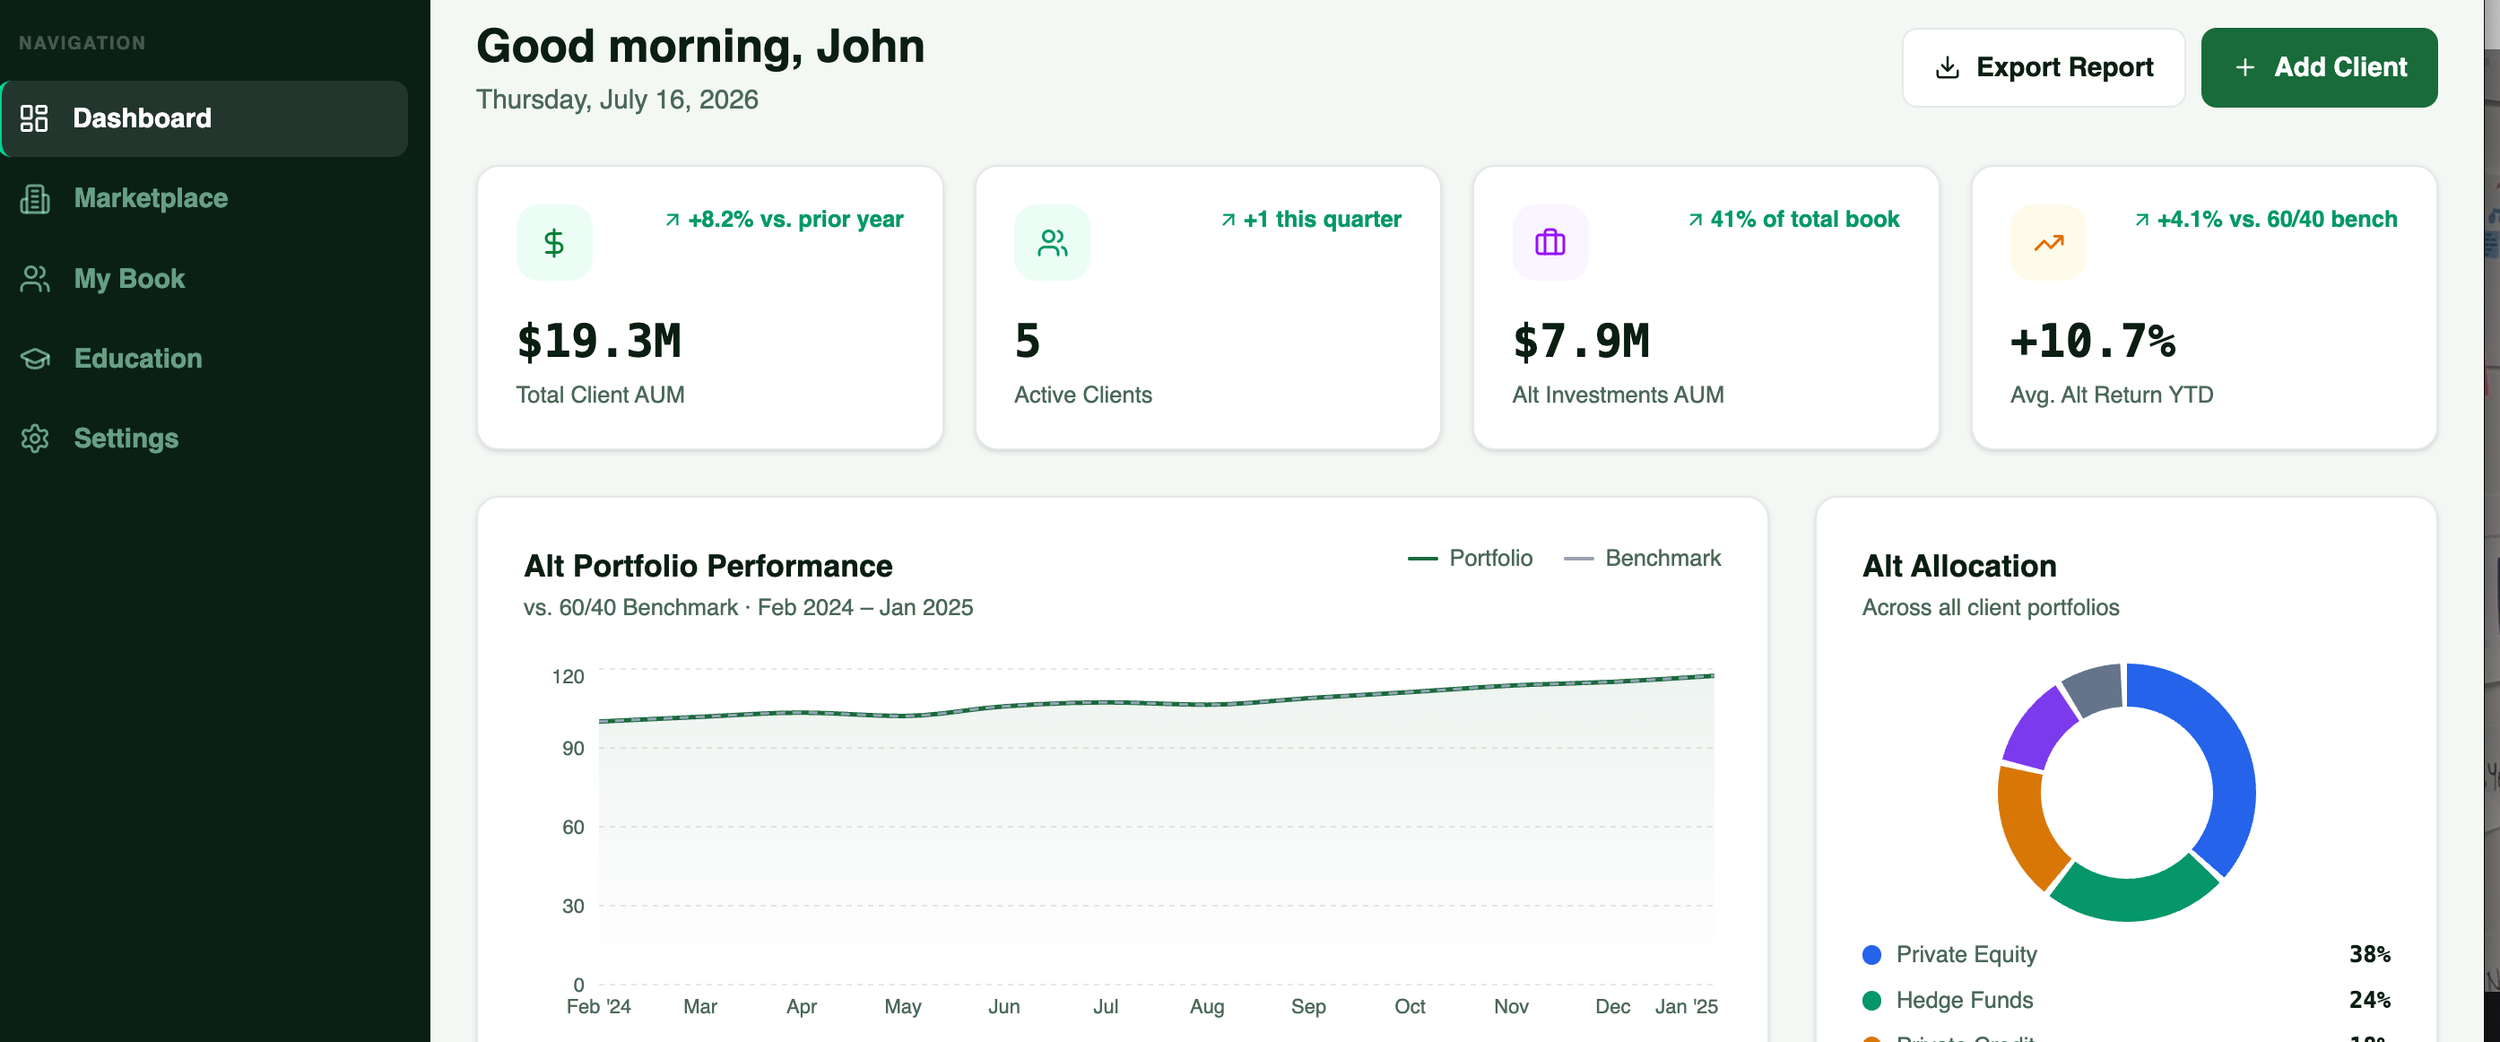Click the Marketplace building icon
The height and width of the screenshot is (1042, 2500).
35,198
